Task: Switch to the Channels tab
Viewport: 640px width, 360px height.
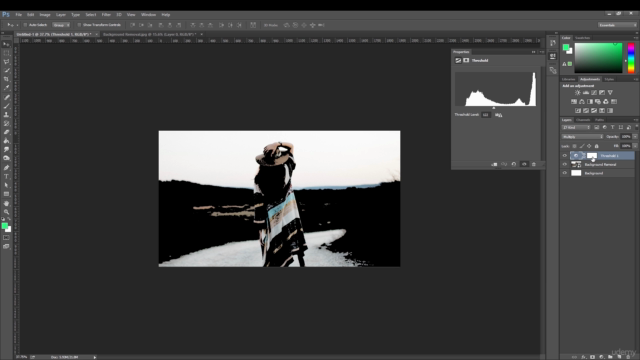Action: click(x=583, y=120)
